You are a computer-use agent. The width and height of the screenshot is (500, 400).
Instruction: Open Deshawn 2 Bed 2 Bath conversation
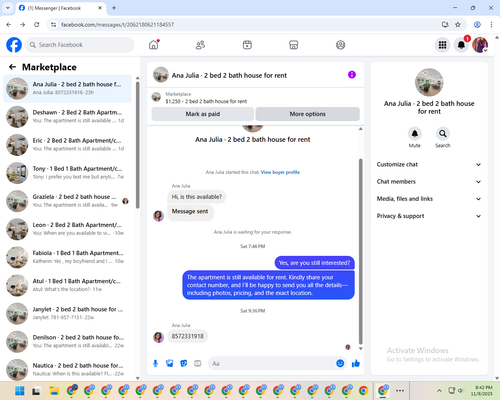pyautogui.click(x=67, y=117)
